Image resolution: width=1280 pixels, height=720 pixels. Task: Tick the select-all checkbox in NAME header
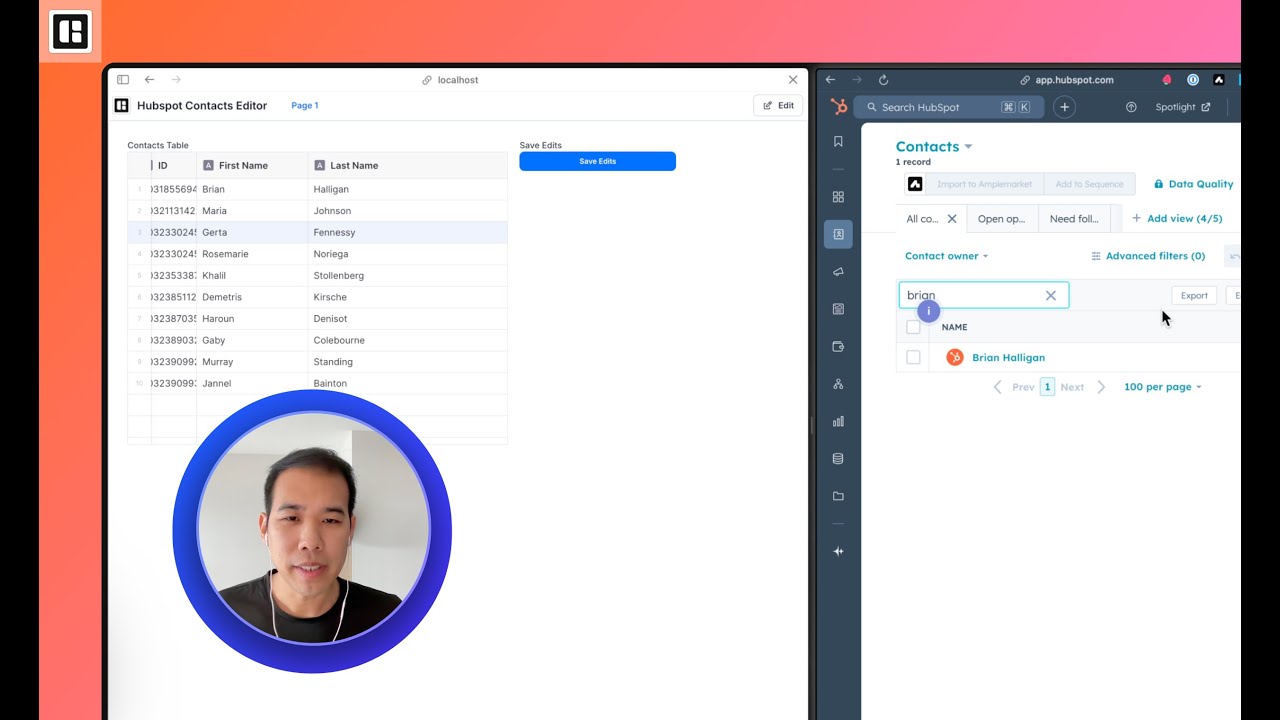pyautogui.click(x=913, y=327)
